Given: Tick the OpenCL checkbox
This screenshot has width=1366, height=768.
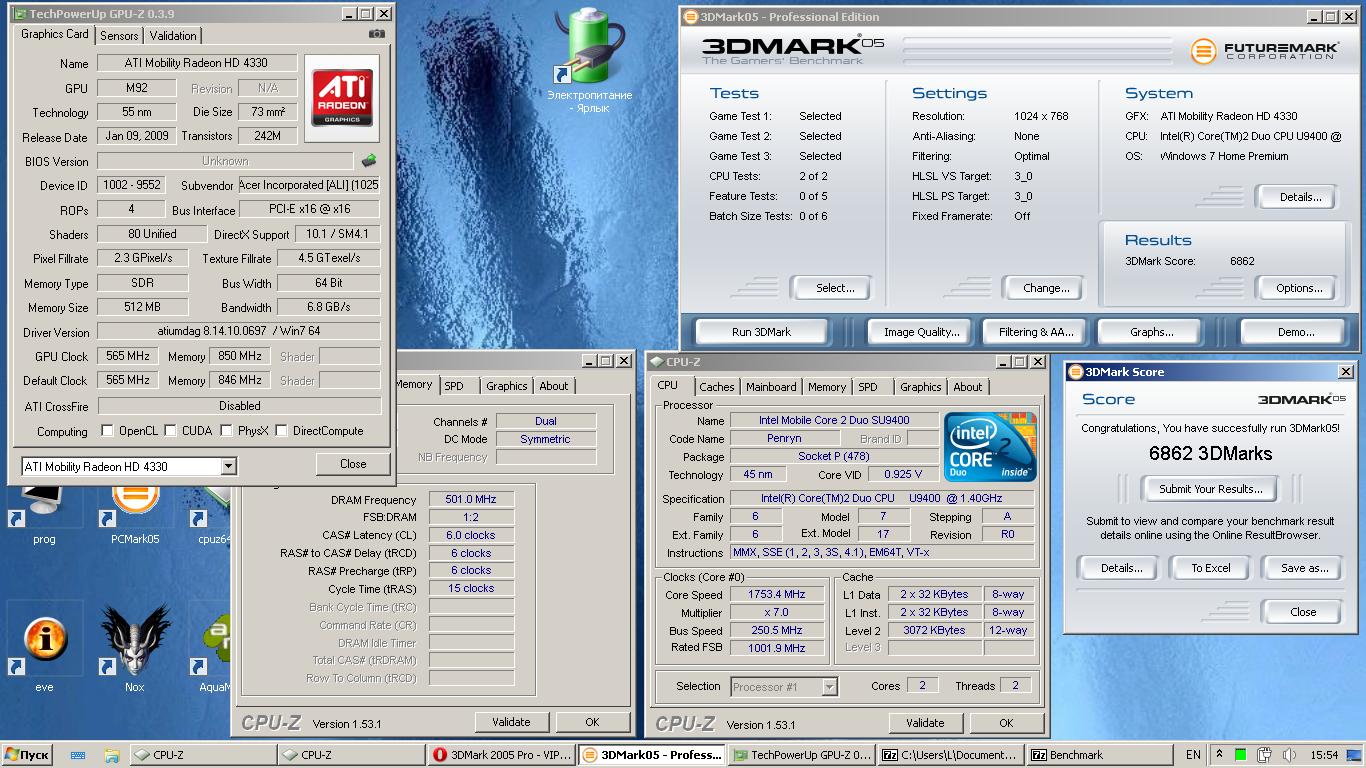Looking at the screenshot, I should 108,431.
